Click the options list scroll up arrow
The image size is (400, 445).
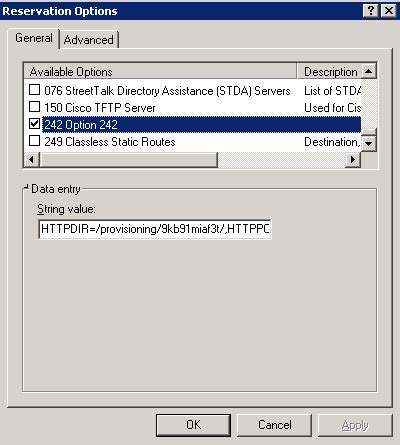369,71
